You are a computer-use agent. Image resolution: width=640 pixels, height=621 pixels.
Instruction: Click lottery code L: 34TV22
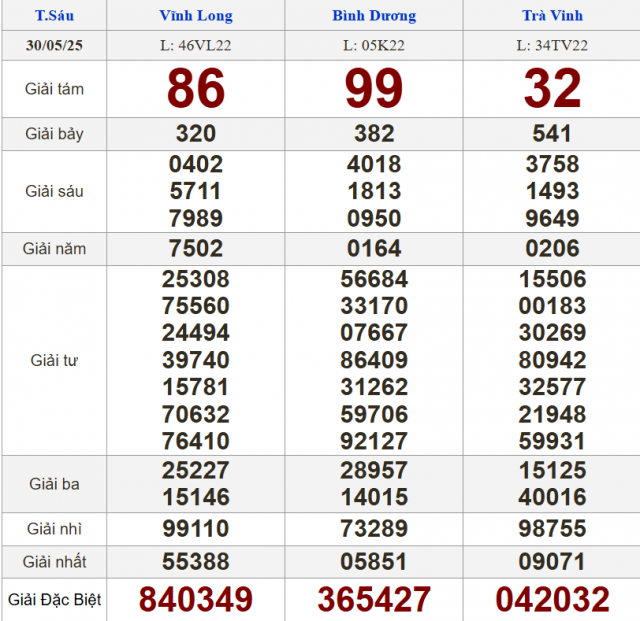click(552, 45)
